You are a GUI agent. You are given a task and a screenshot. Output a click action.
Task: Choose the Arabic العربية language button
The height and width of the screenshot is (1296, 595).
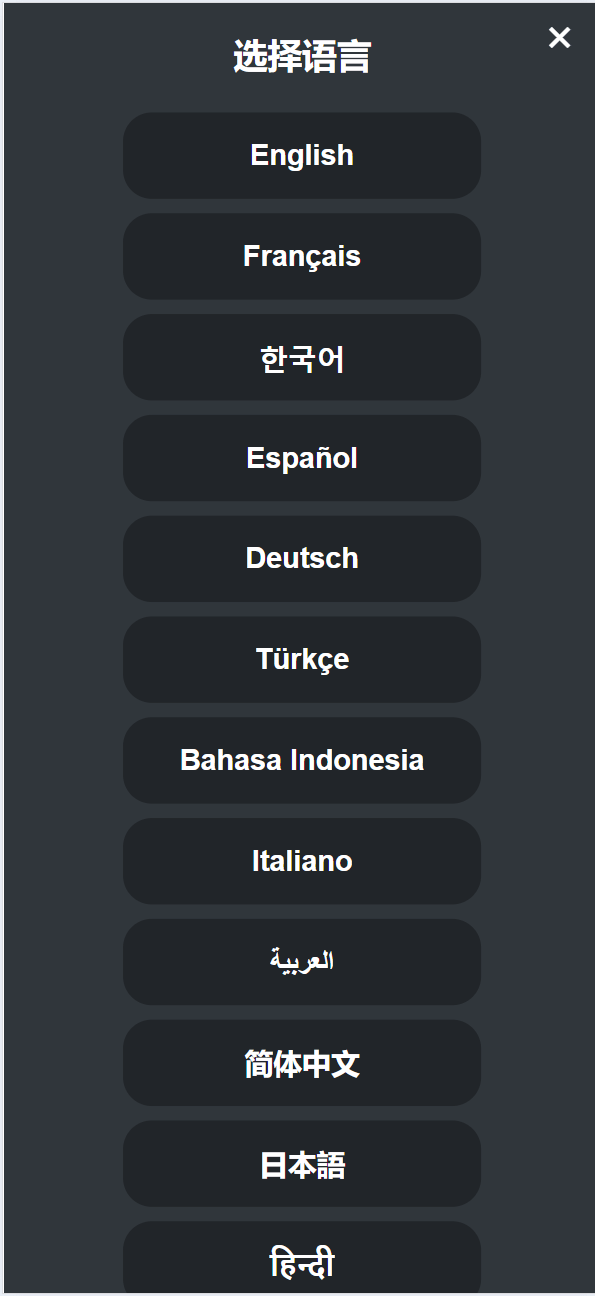(302, 962)
